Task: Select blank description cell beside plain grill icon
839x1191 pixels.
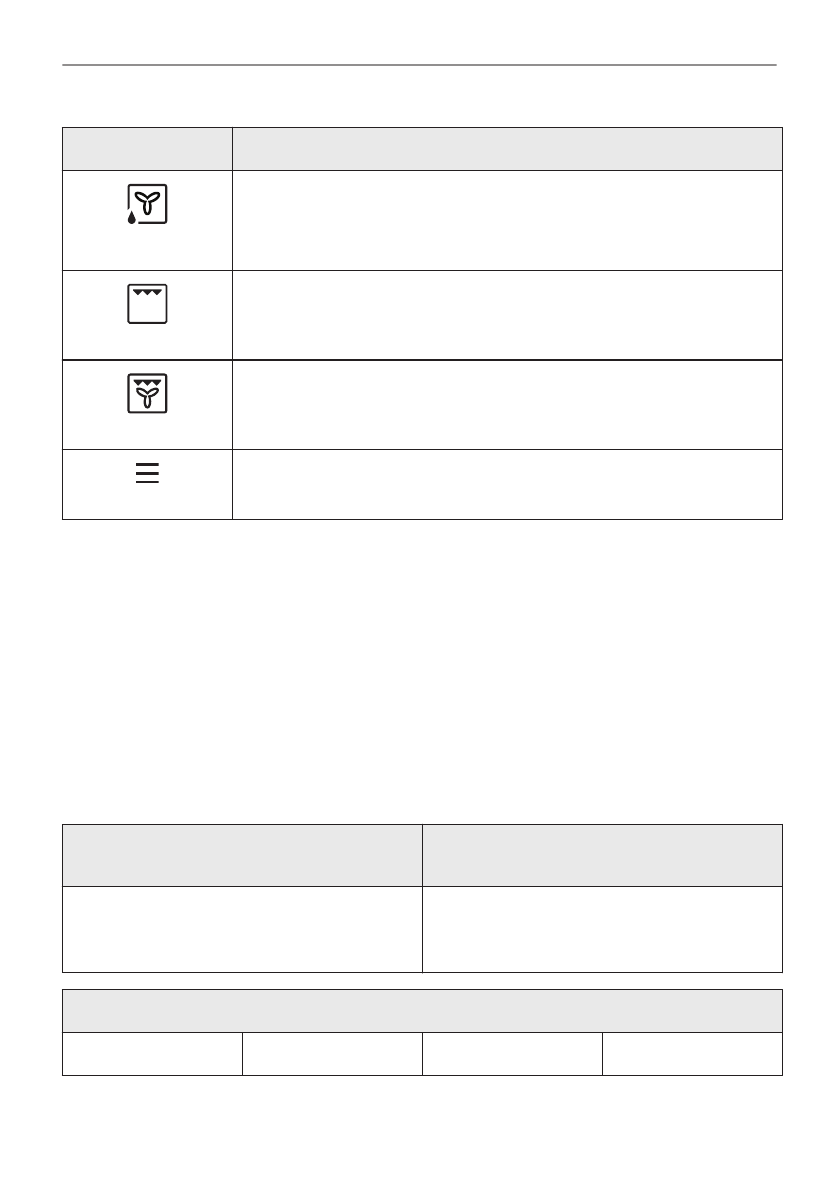Action: click(506, 314)
